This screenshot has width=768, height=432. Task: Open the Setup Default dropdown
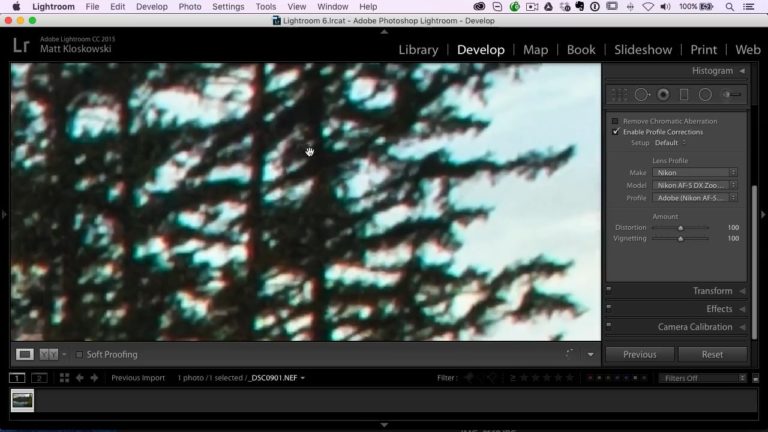pos(670,143)
